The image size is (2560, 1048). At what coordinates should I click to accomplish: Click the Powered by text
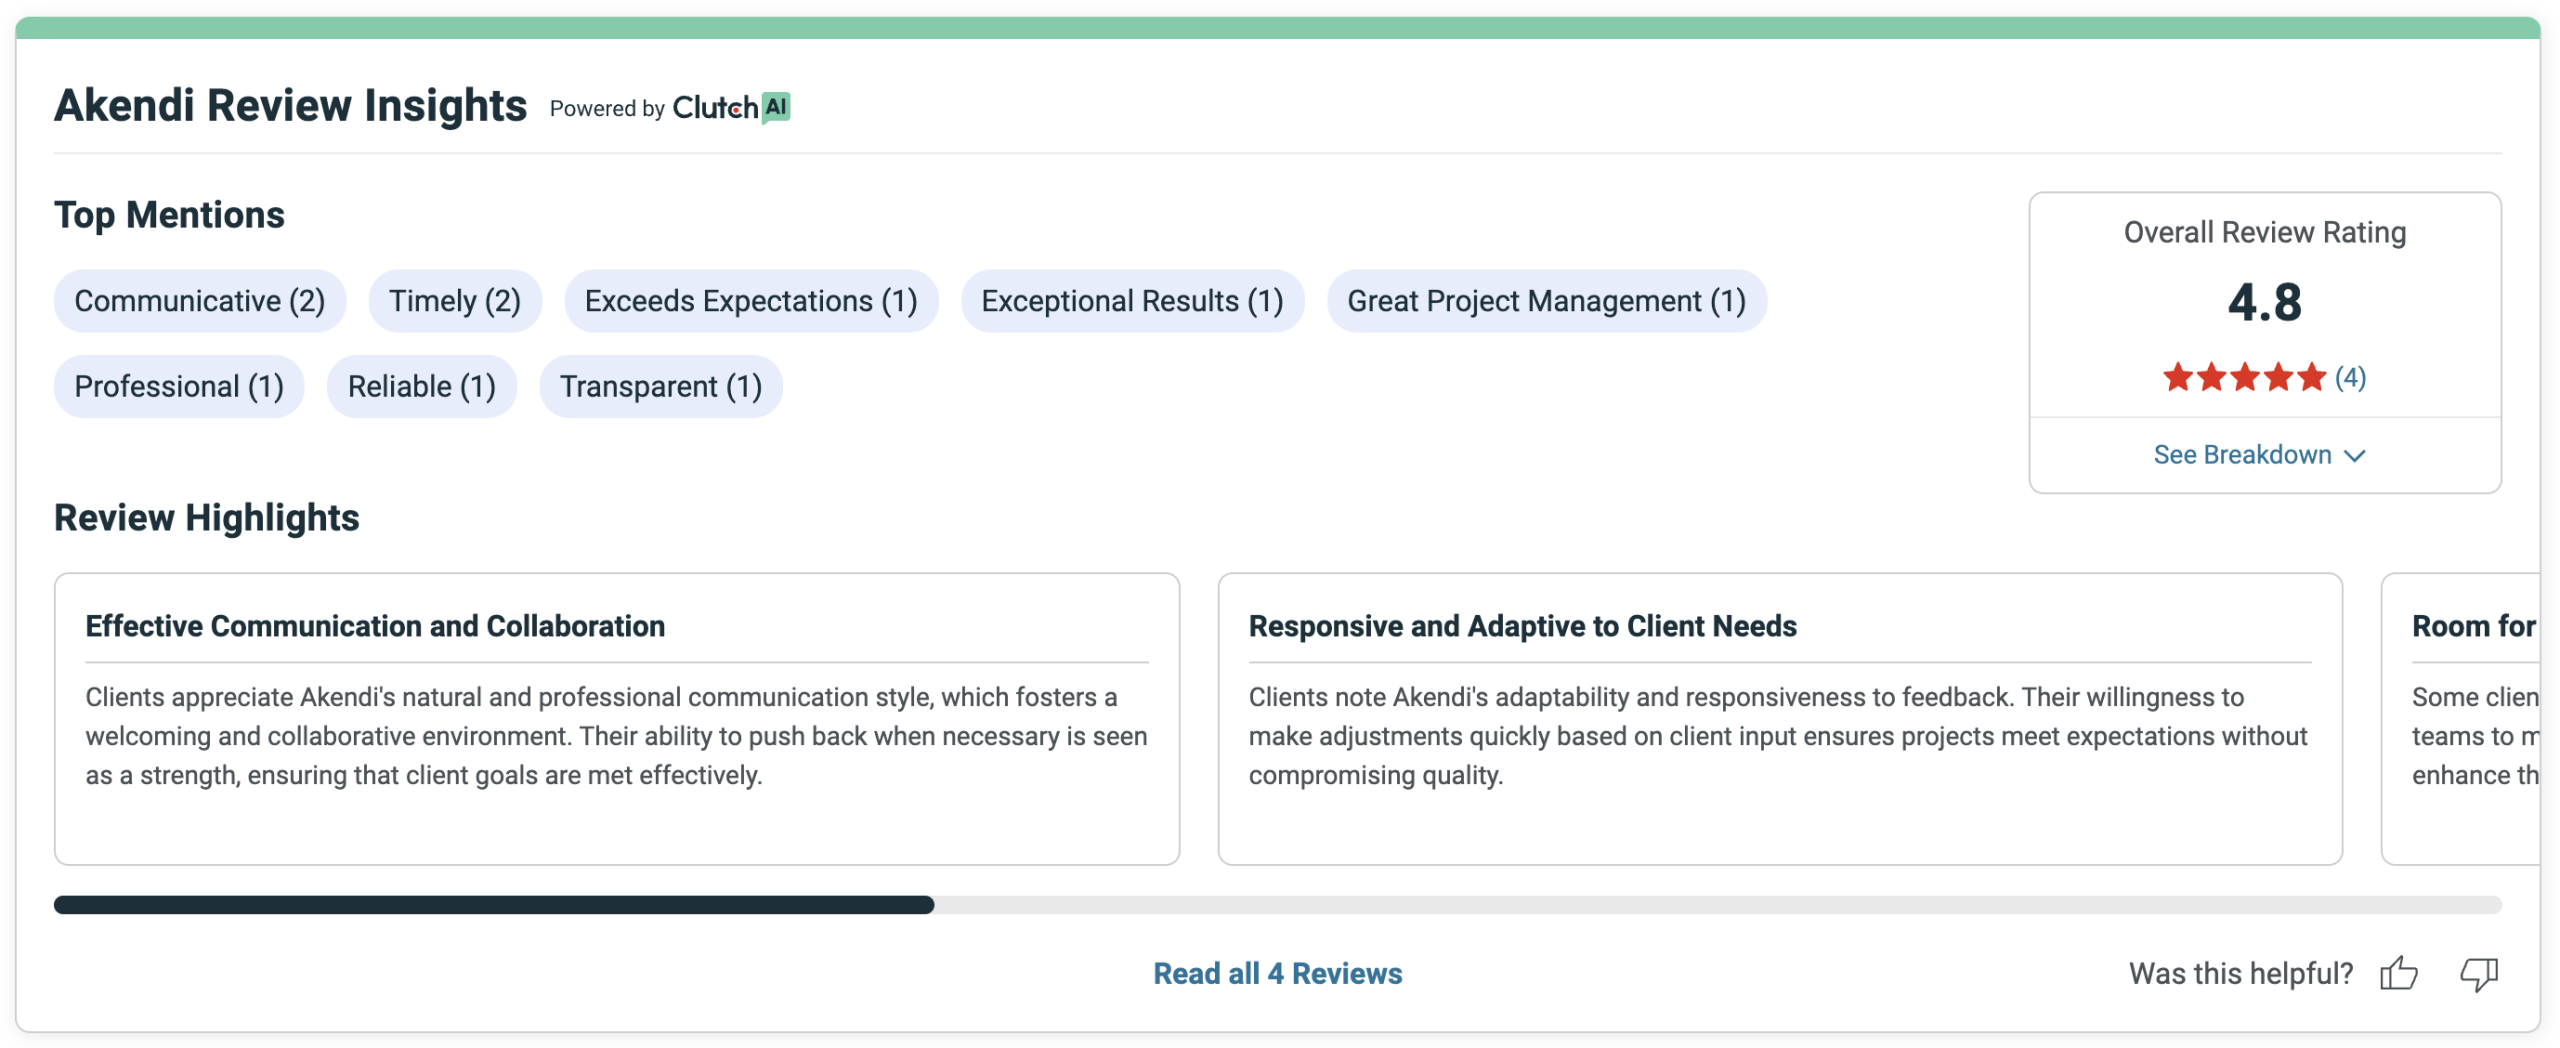607,108
